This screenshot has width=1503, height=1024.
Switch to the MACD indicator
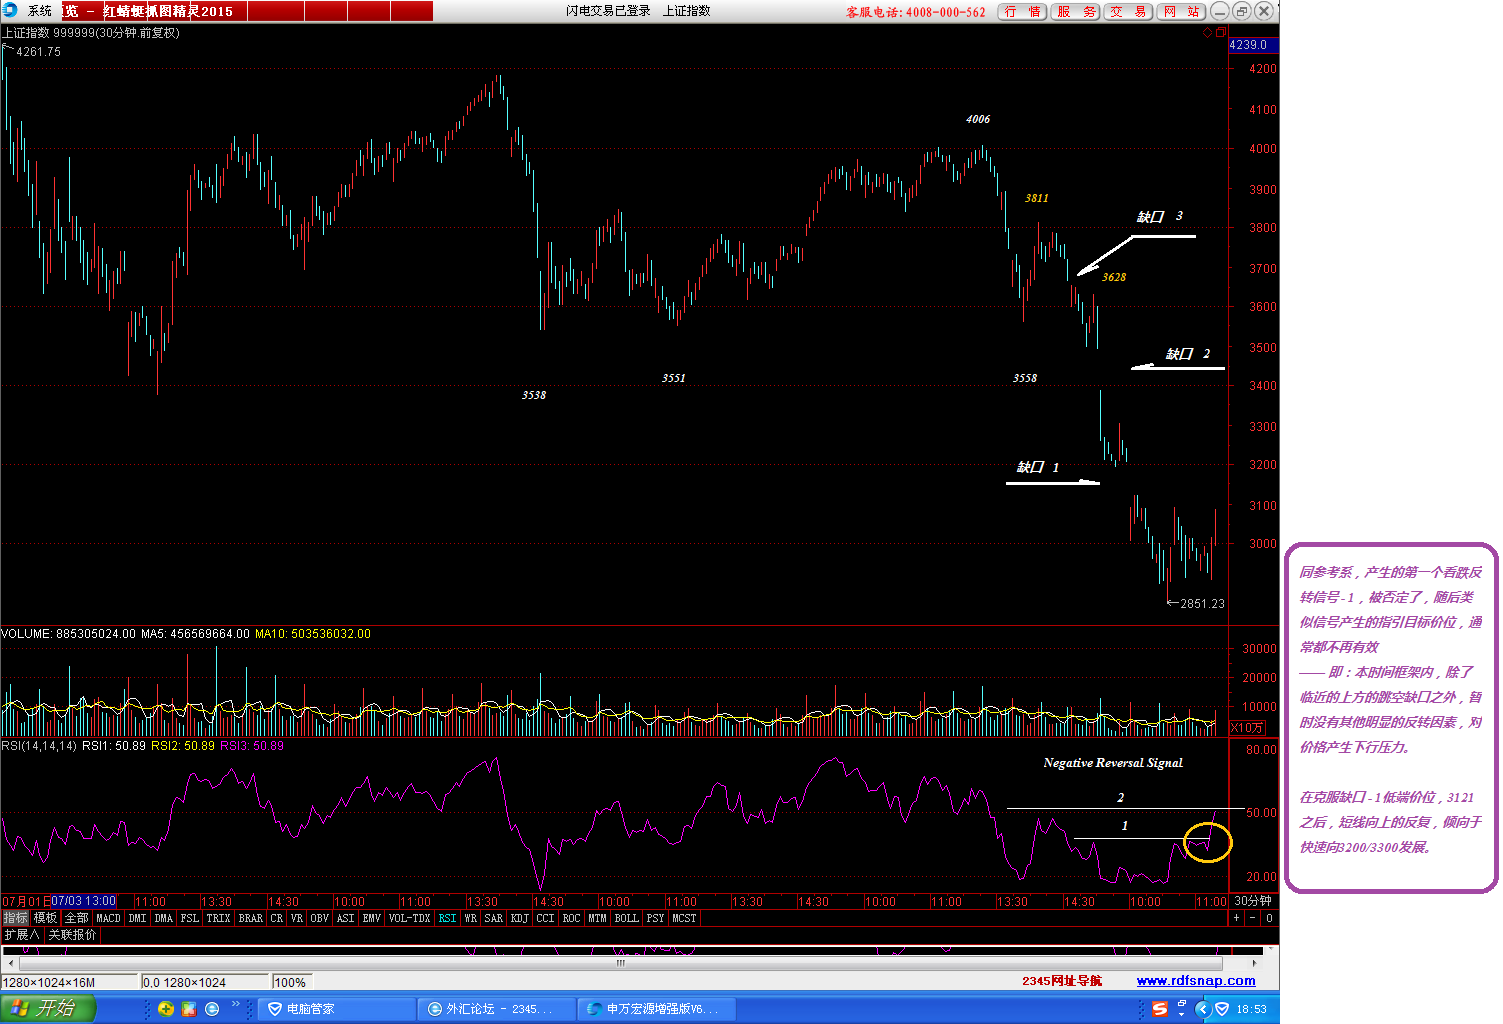click(108, 918)
